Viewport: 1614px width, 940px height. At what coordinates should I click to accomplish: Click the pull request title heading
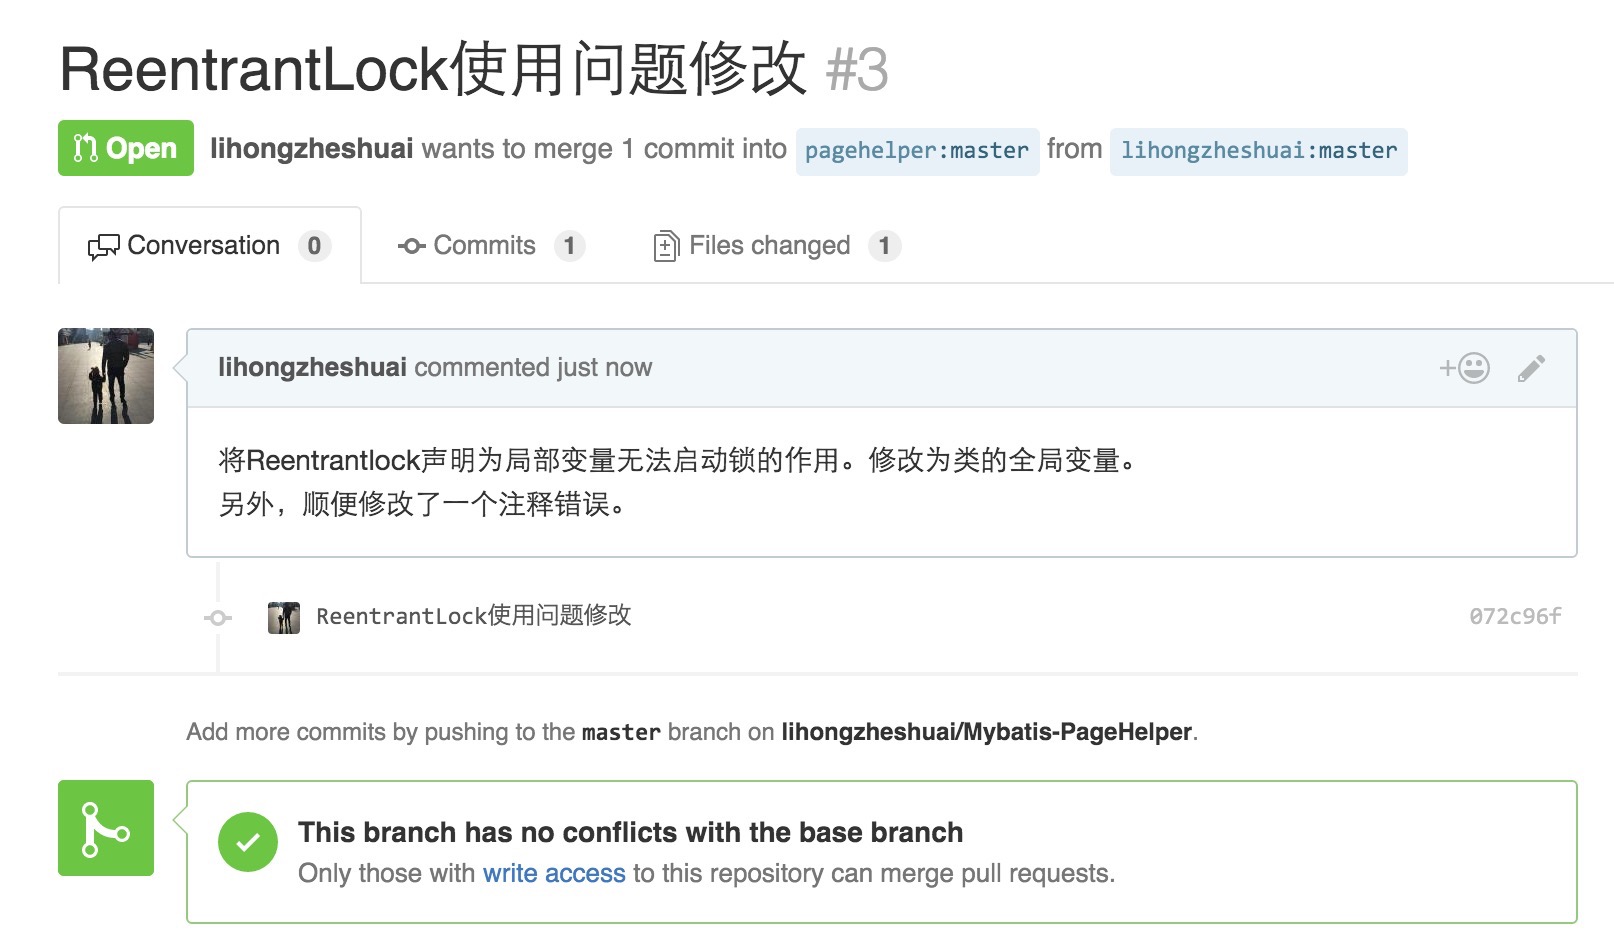tap(433, 69)
